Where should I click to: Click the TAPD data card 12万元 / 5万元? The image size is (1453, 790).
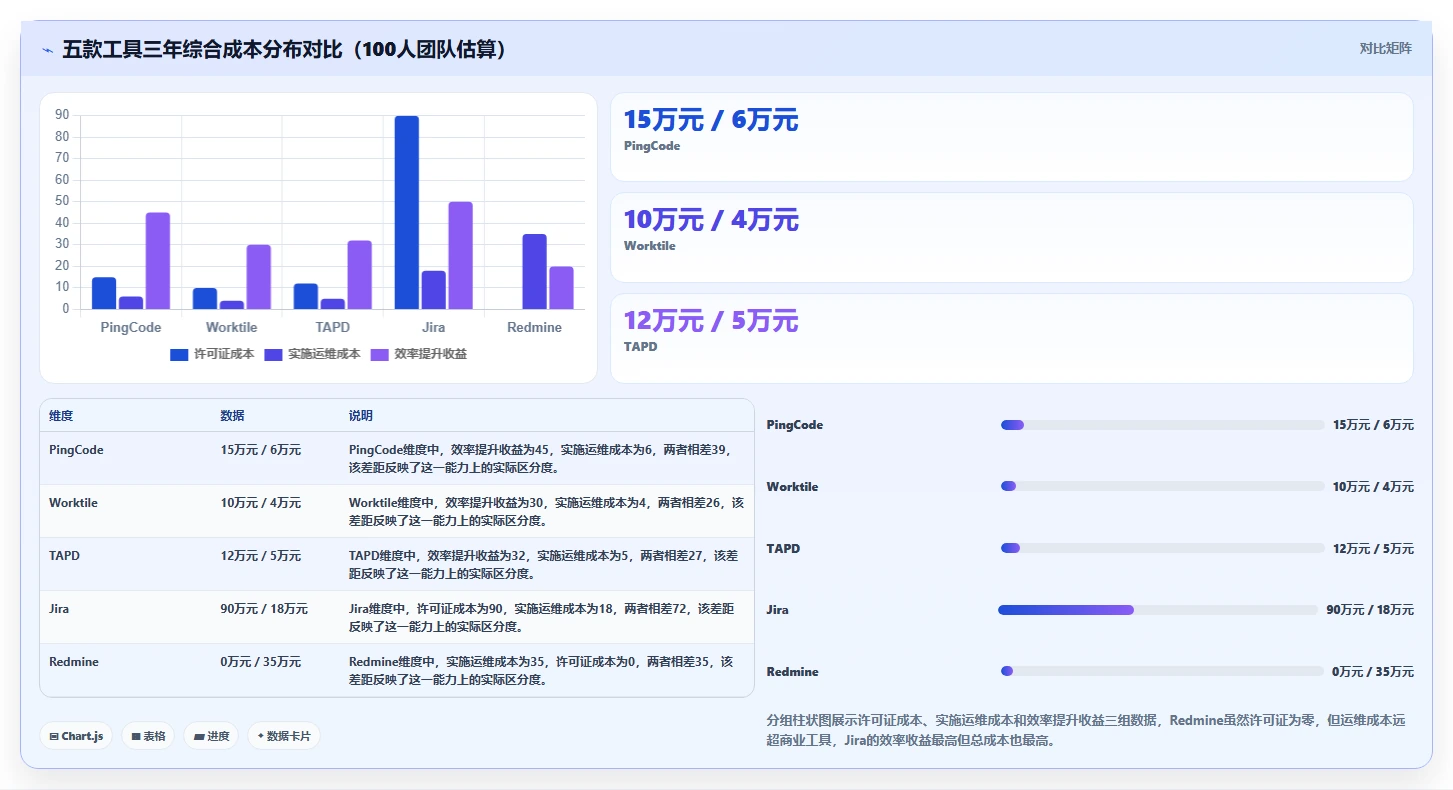(1011, 338)
